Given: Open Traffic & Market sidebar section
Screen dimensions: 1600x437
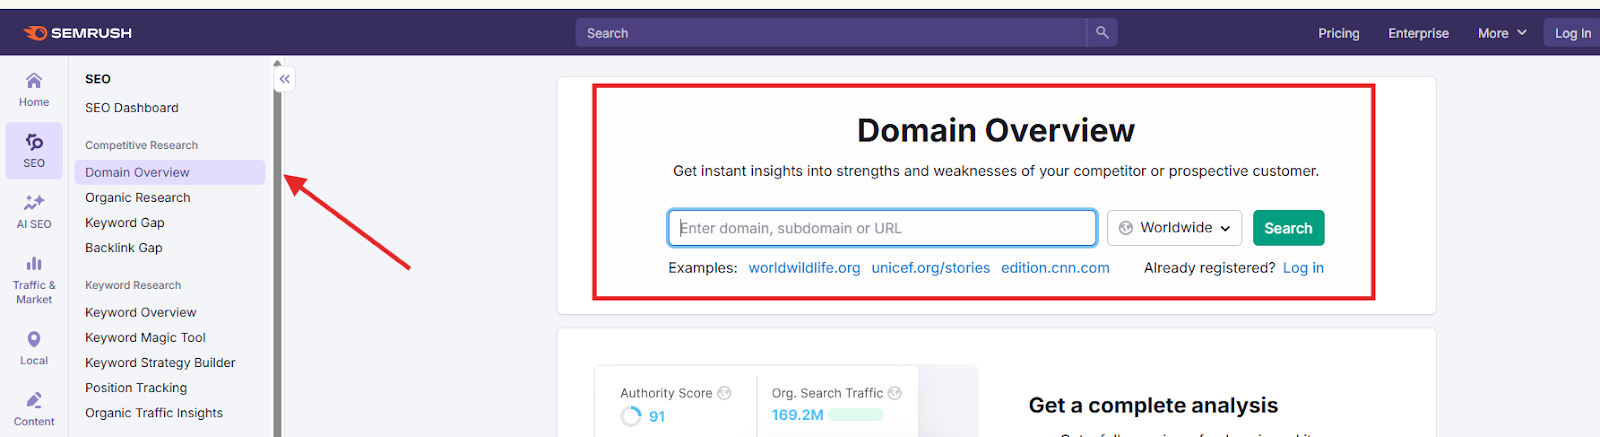Looking at the screenshot, I should click(x=34, y=278).
